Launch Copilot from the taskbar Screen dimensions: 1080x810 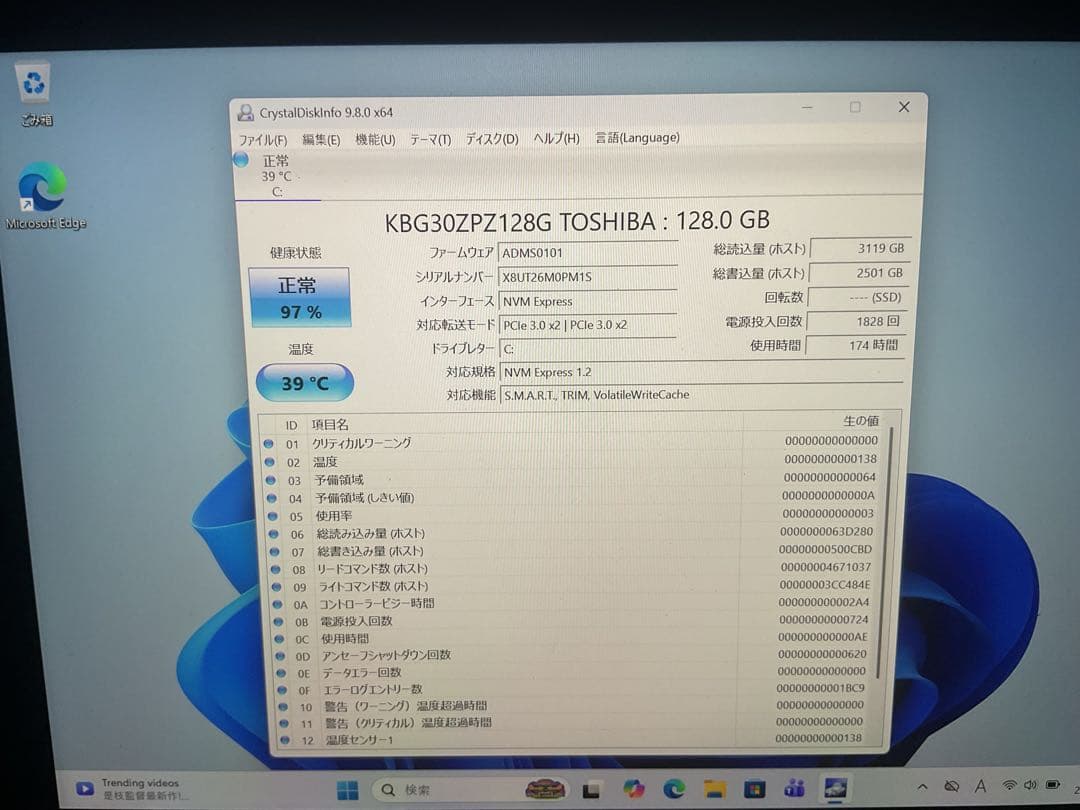(x=633, y=789)
